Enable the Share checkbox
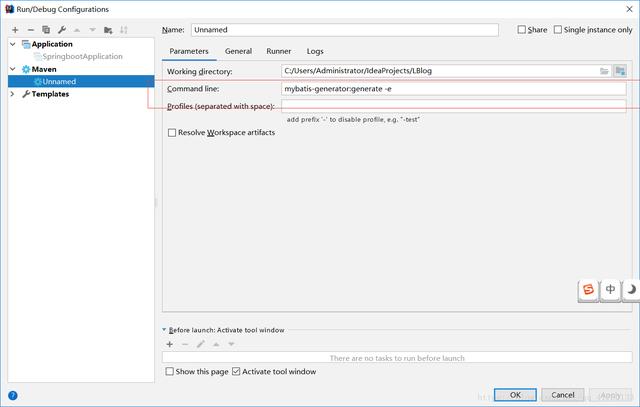This screenshot has height=407, width=640. (x=521, y=29)
